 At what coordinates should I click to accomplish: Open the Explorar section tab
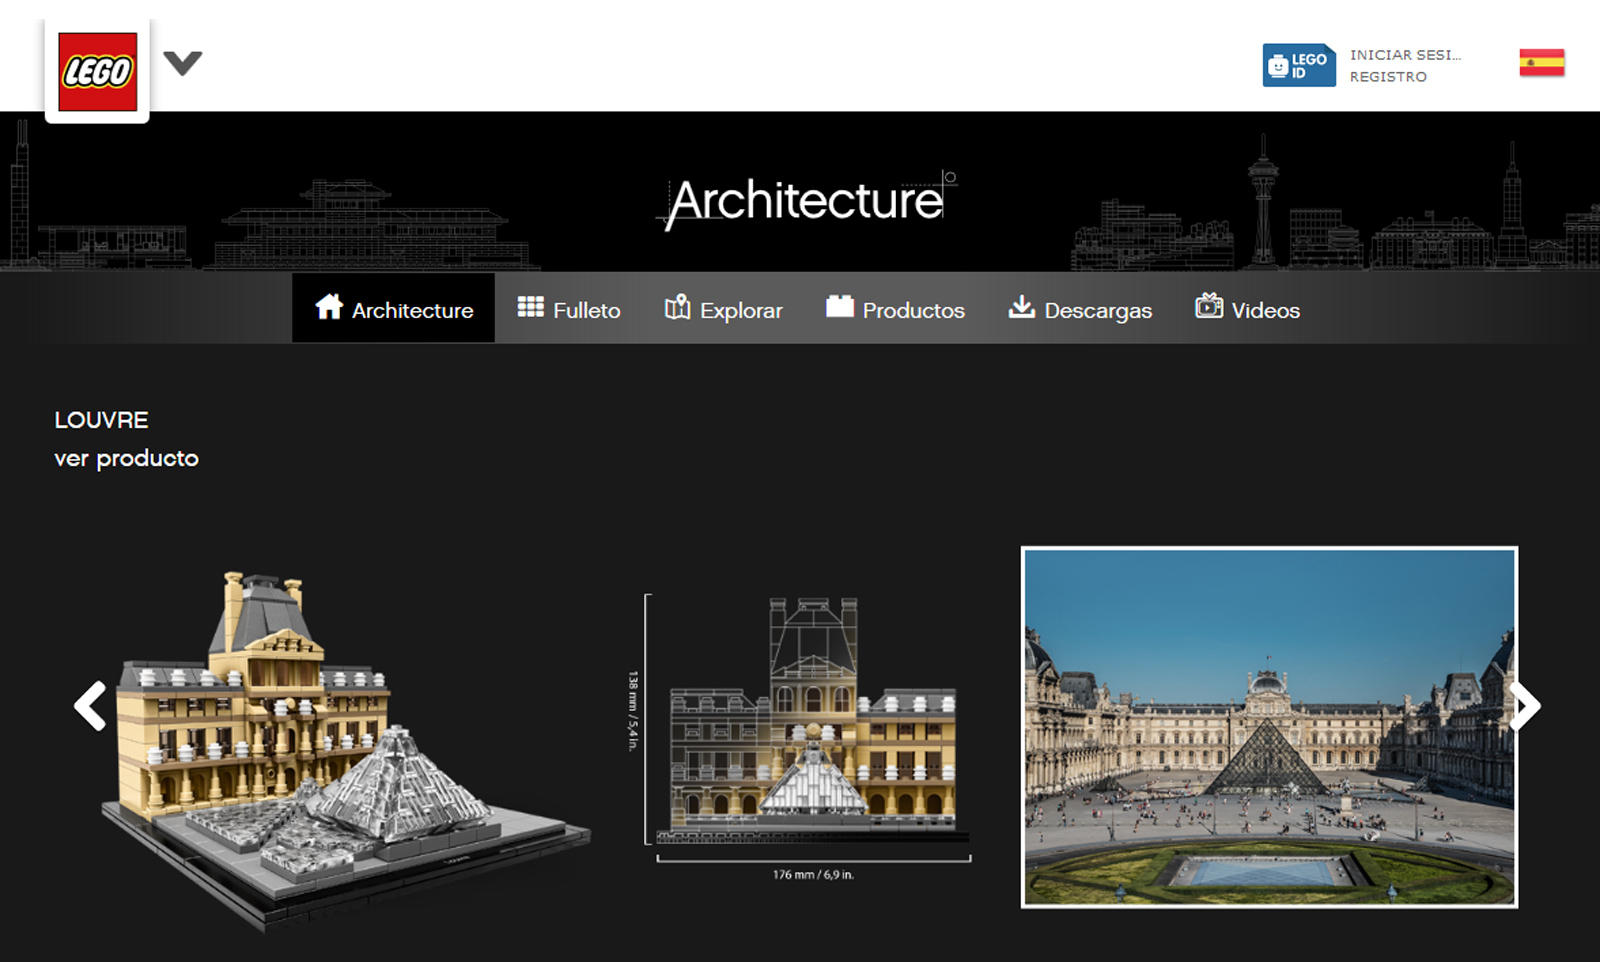(x=741, y=310)
